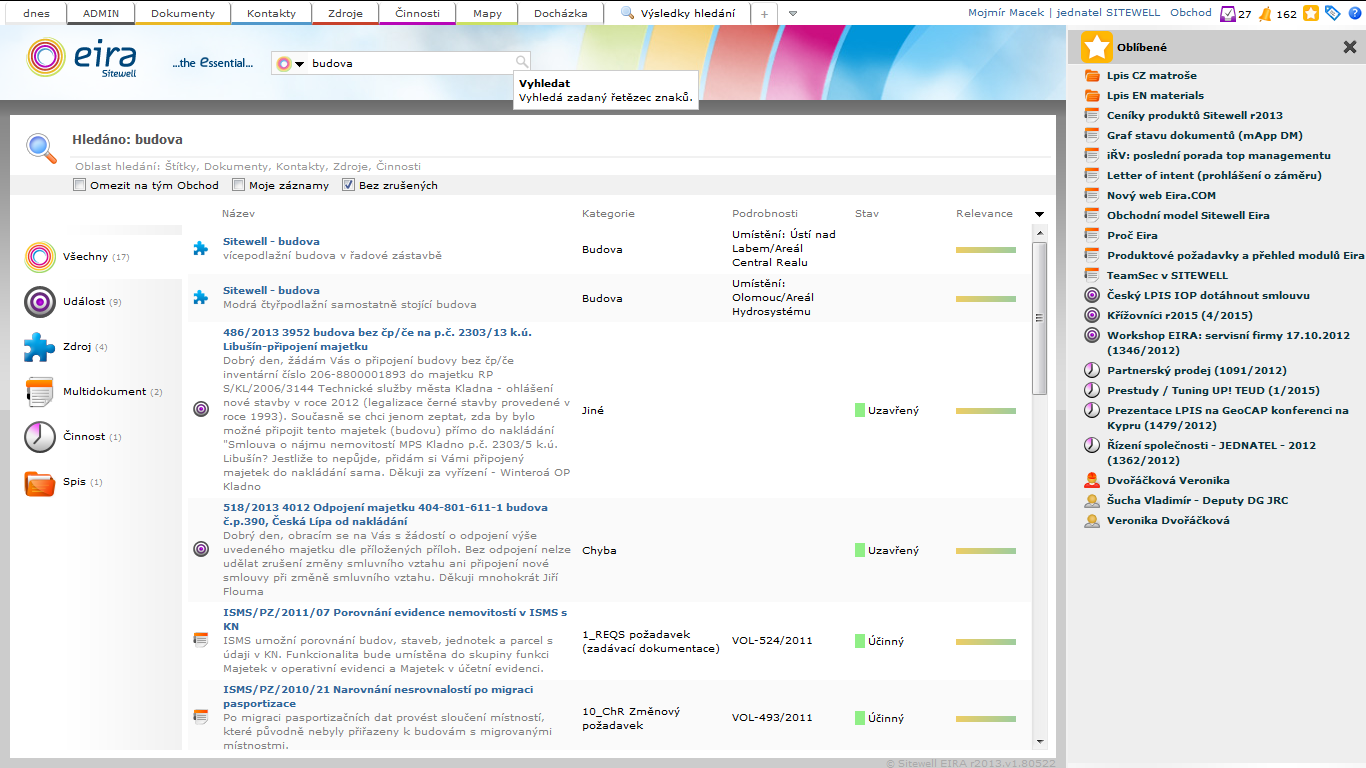This screenshot has width=1366, height=768.
Task: Click green Účinný status swatch of ISMS/PZ/2011/07 row
Action: [x=860, y=641]
